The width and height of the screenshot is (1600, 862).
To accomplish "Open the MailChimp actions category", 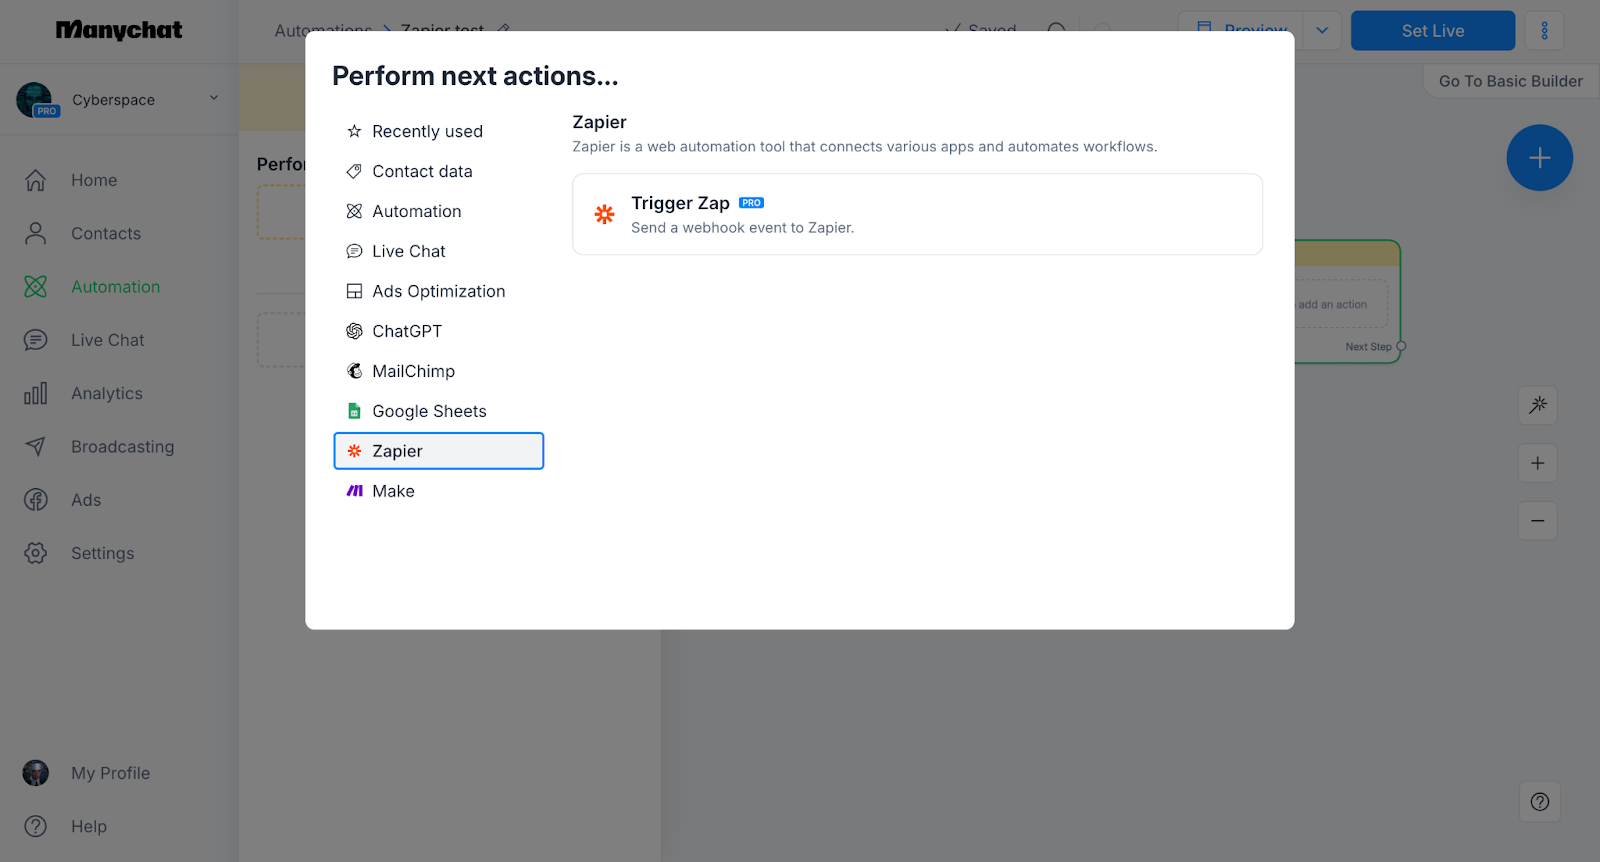I will pos(413,371).
